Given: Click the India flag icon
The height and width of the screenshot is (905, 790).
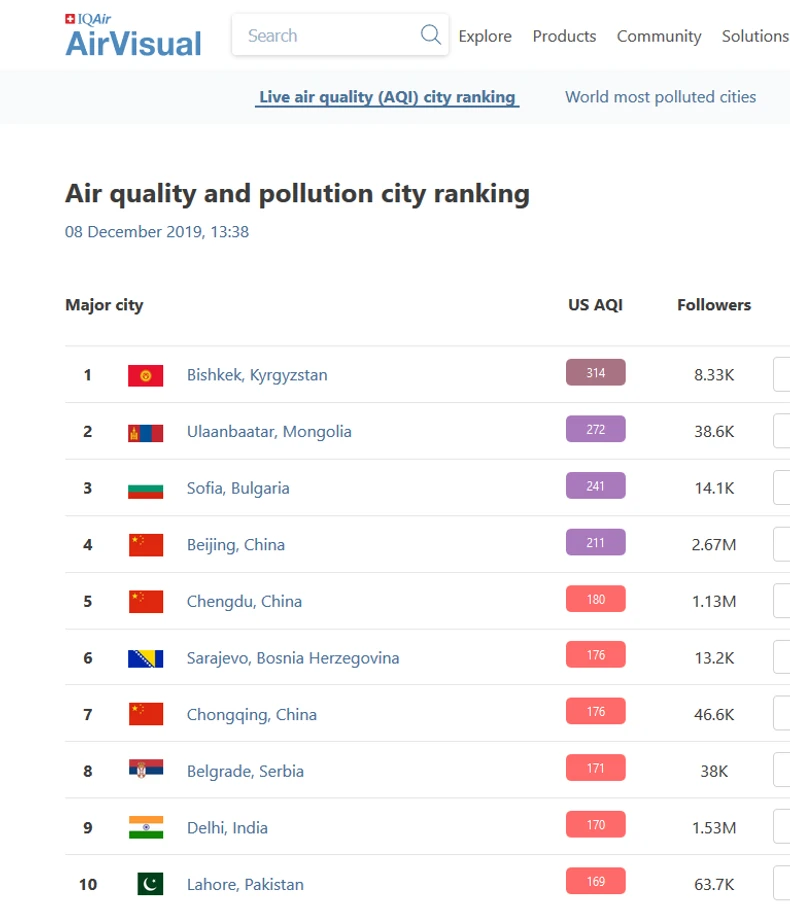Looking at the screenshot, I should (x=146, y=828).
